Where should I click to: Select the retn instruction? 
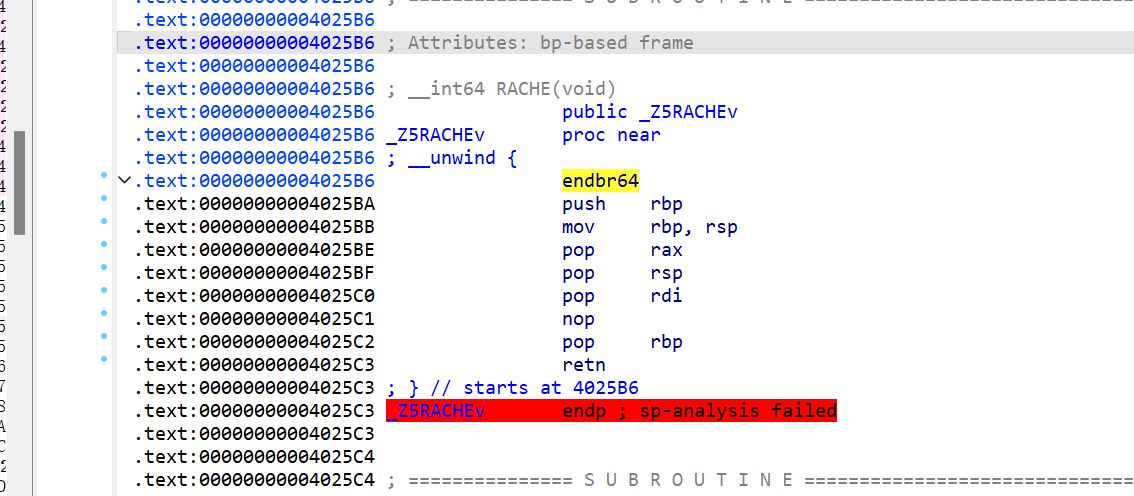[583, 365]
